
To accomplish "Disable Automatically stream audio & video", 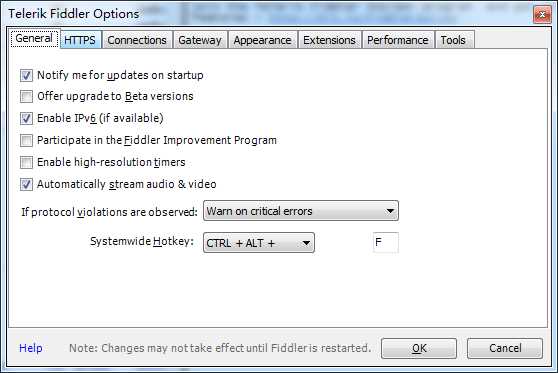I will [26, 185].
